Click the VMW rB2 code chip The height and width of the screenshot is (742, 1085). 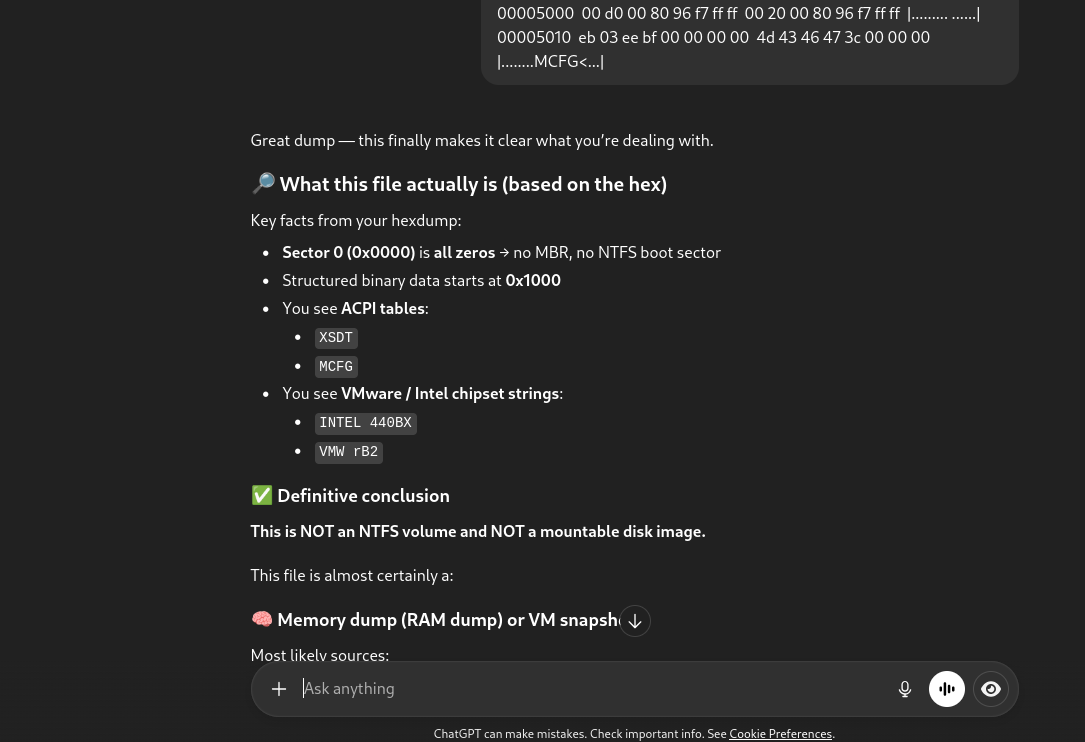(x=348, y=452)
